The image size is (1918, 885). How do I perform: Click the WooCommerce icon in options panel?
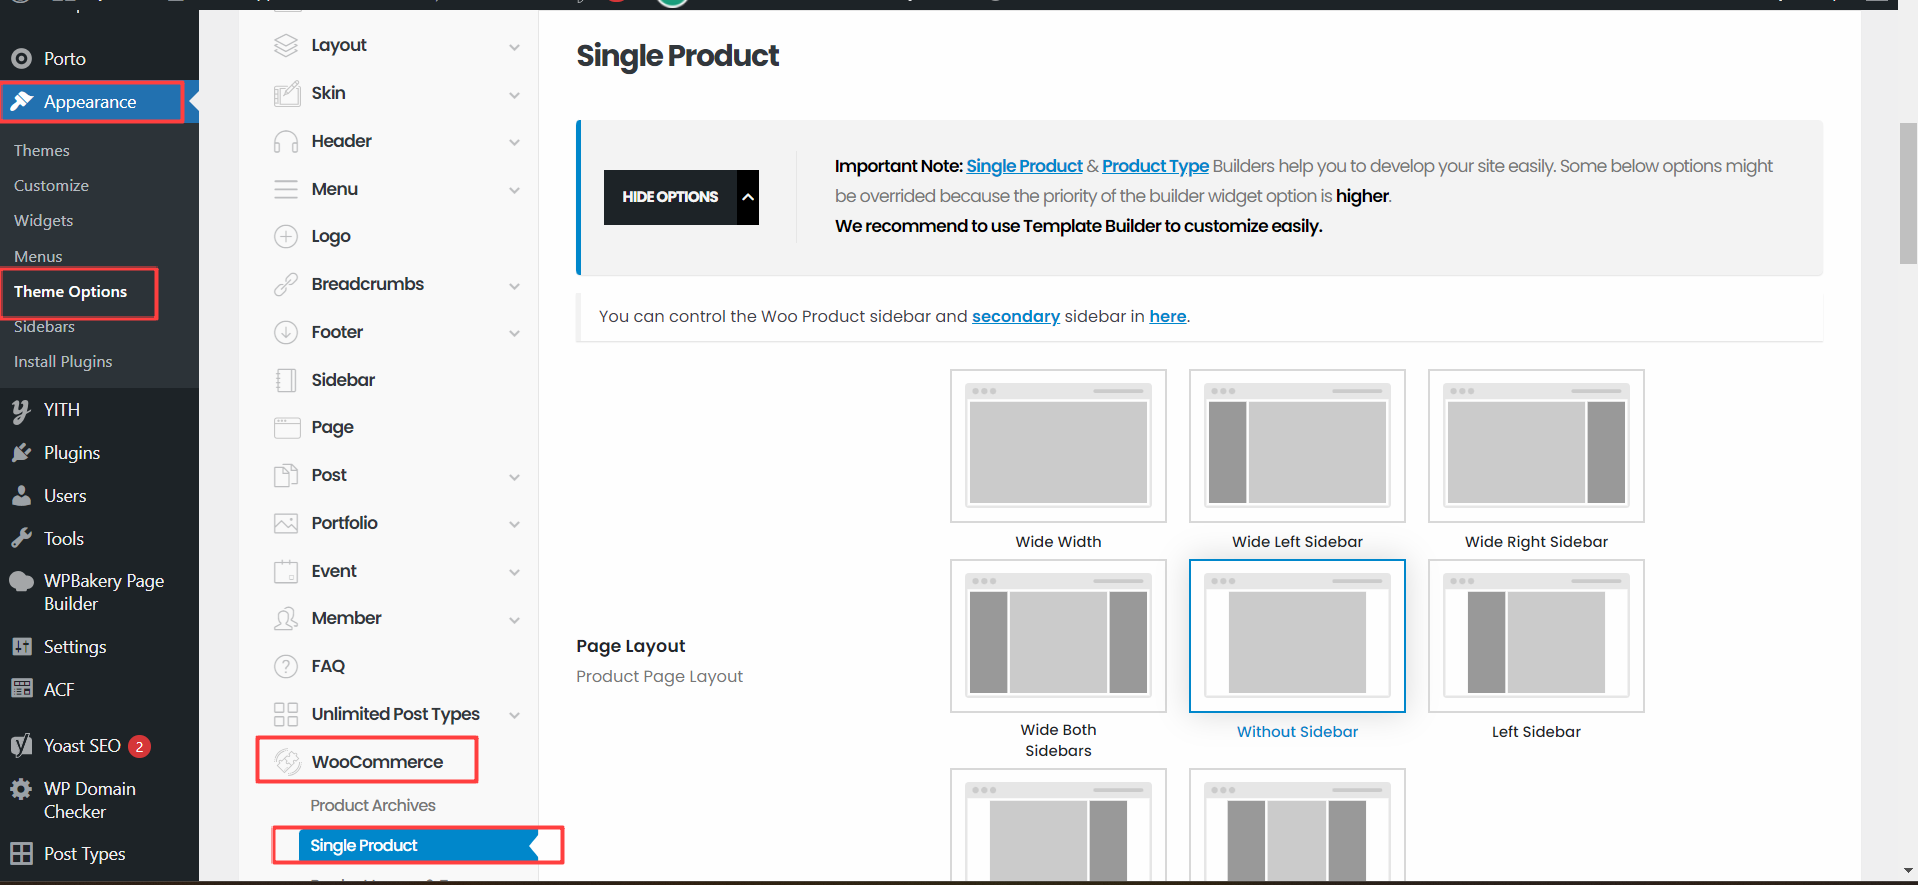pos(288,762)
